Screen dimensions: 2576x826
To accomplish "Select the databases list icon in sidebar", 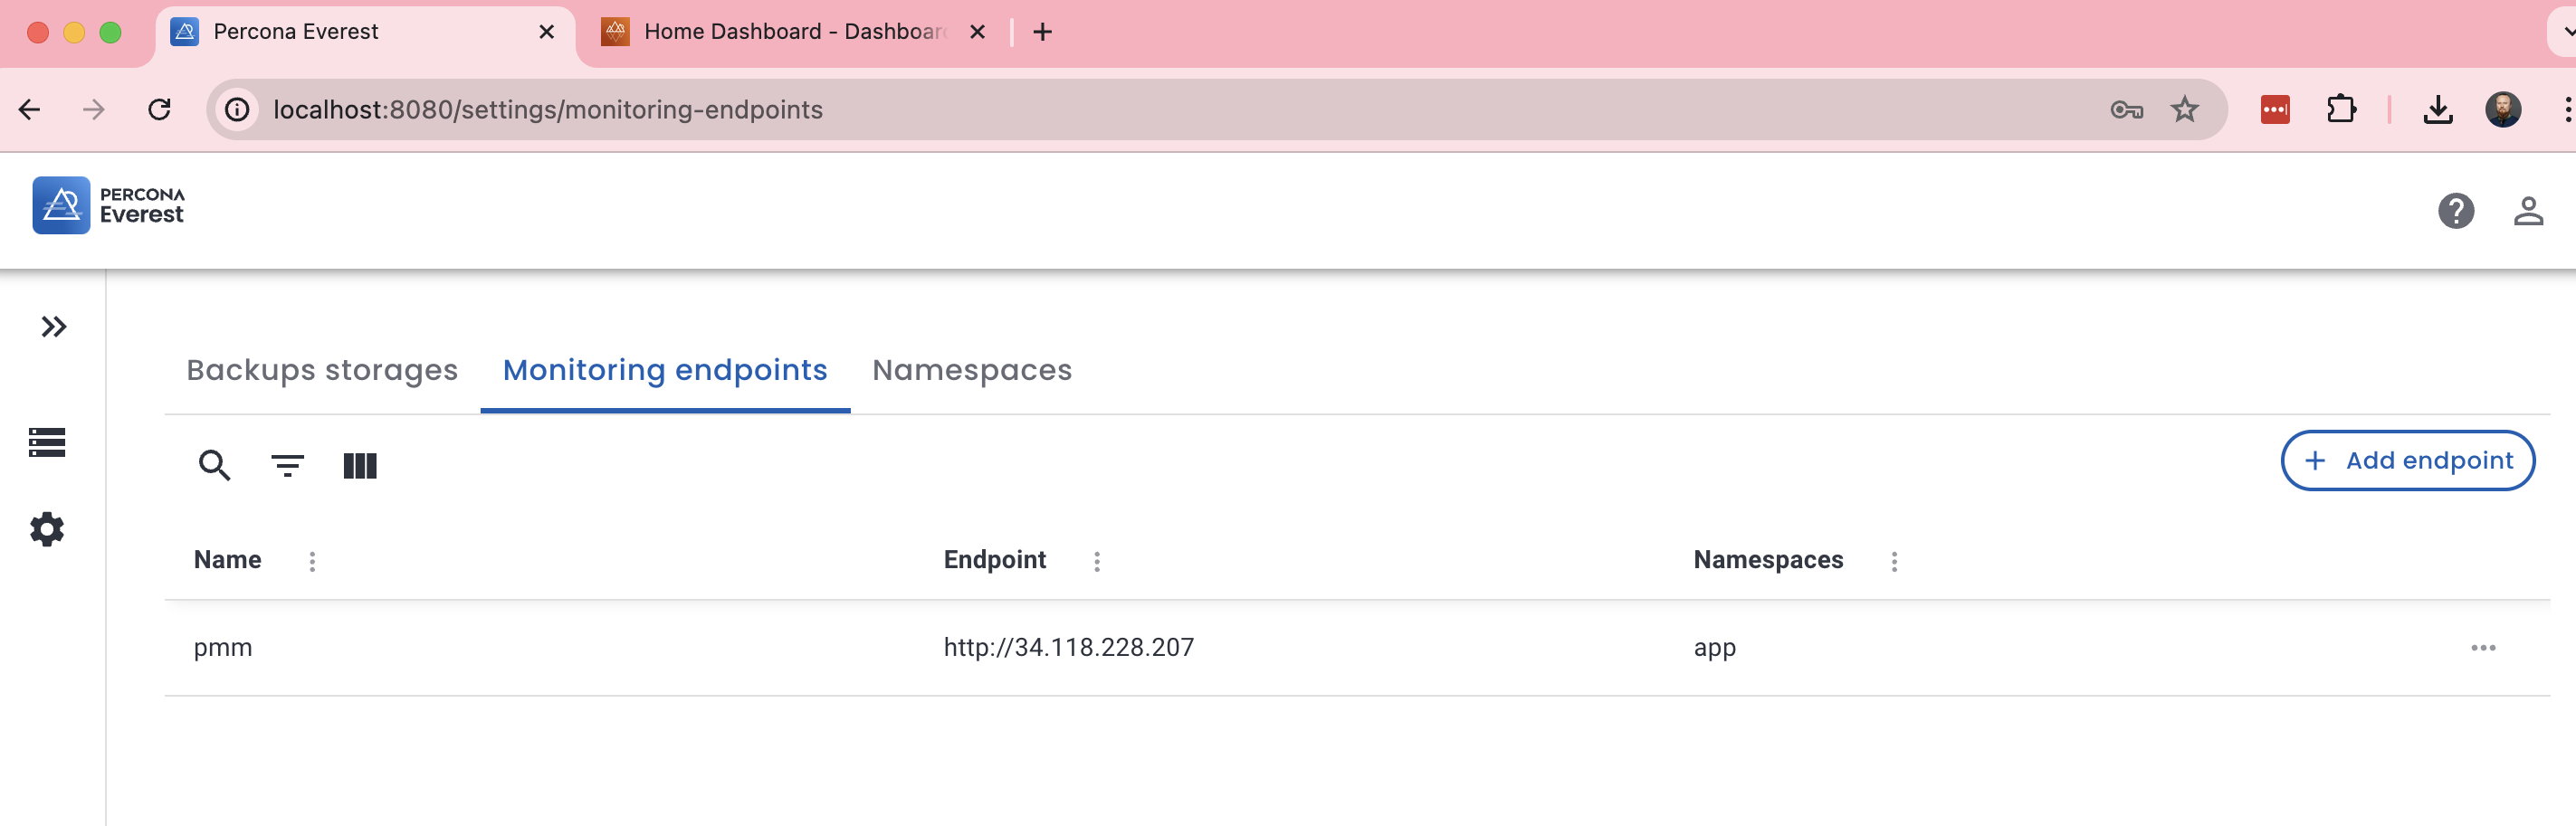I will [46, 443].
